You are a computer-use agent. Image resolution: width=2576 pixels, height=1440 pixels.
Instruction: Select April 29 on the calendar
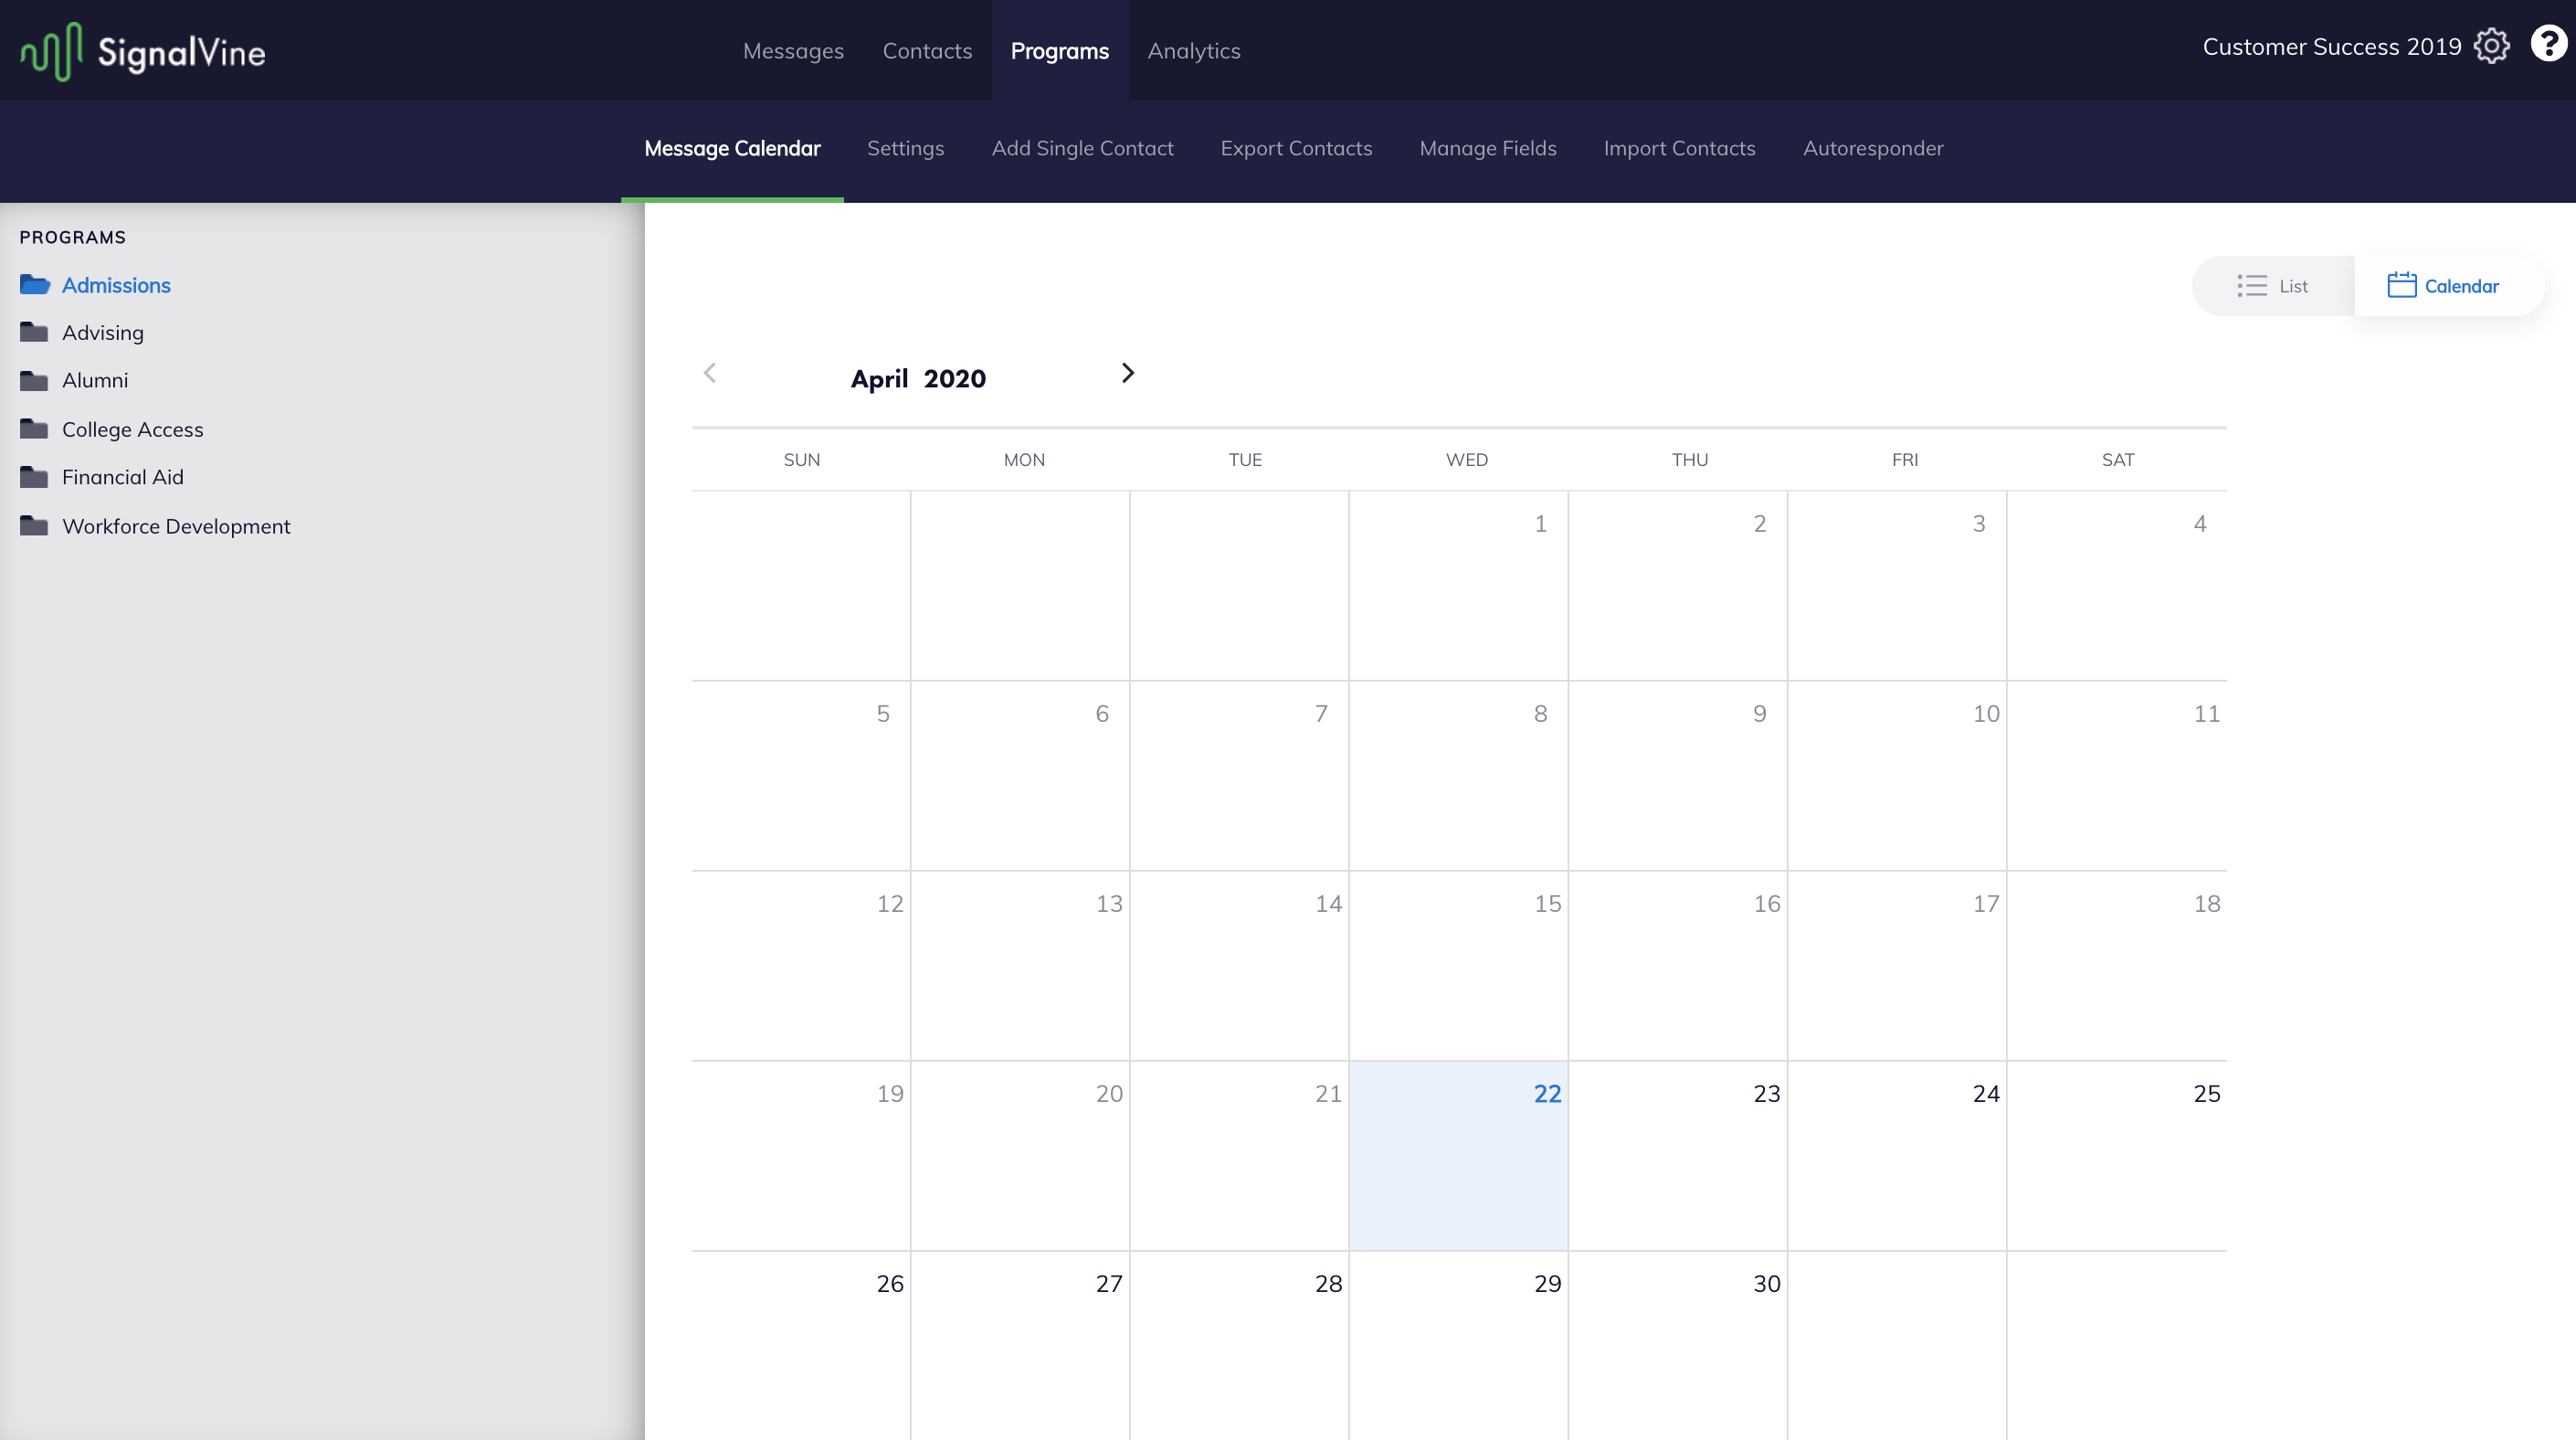[x=1459, y=1346]
